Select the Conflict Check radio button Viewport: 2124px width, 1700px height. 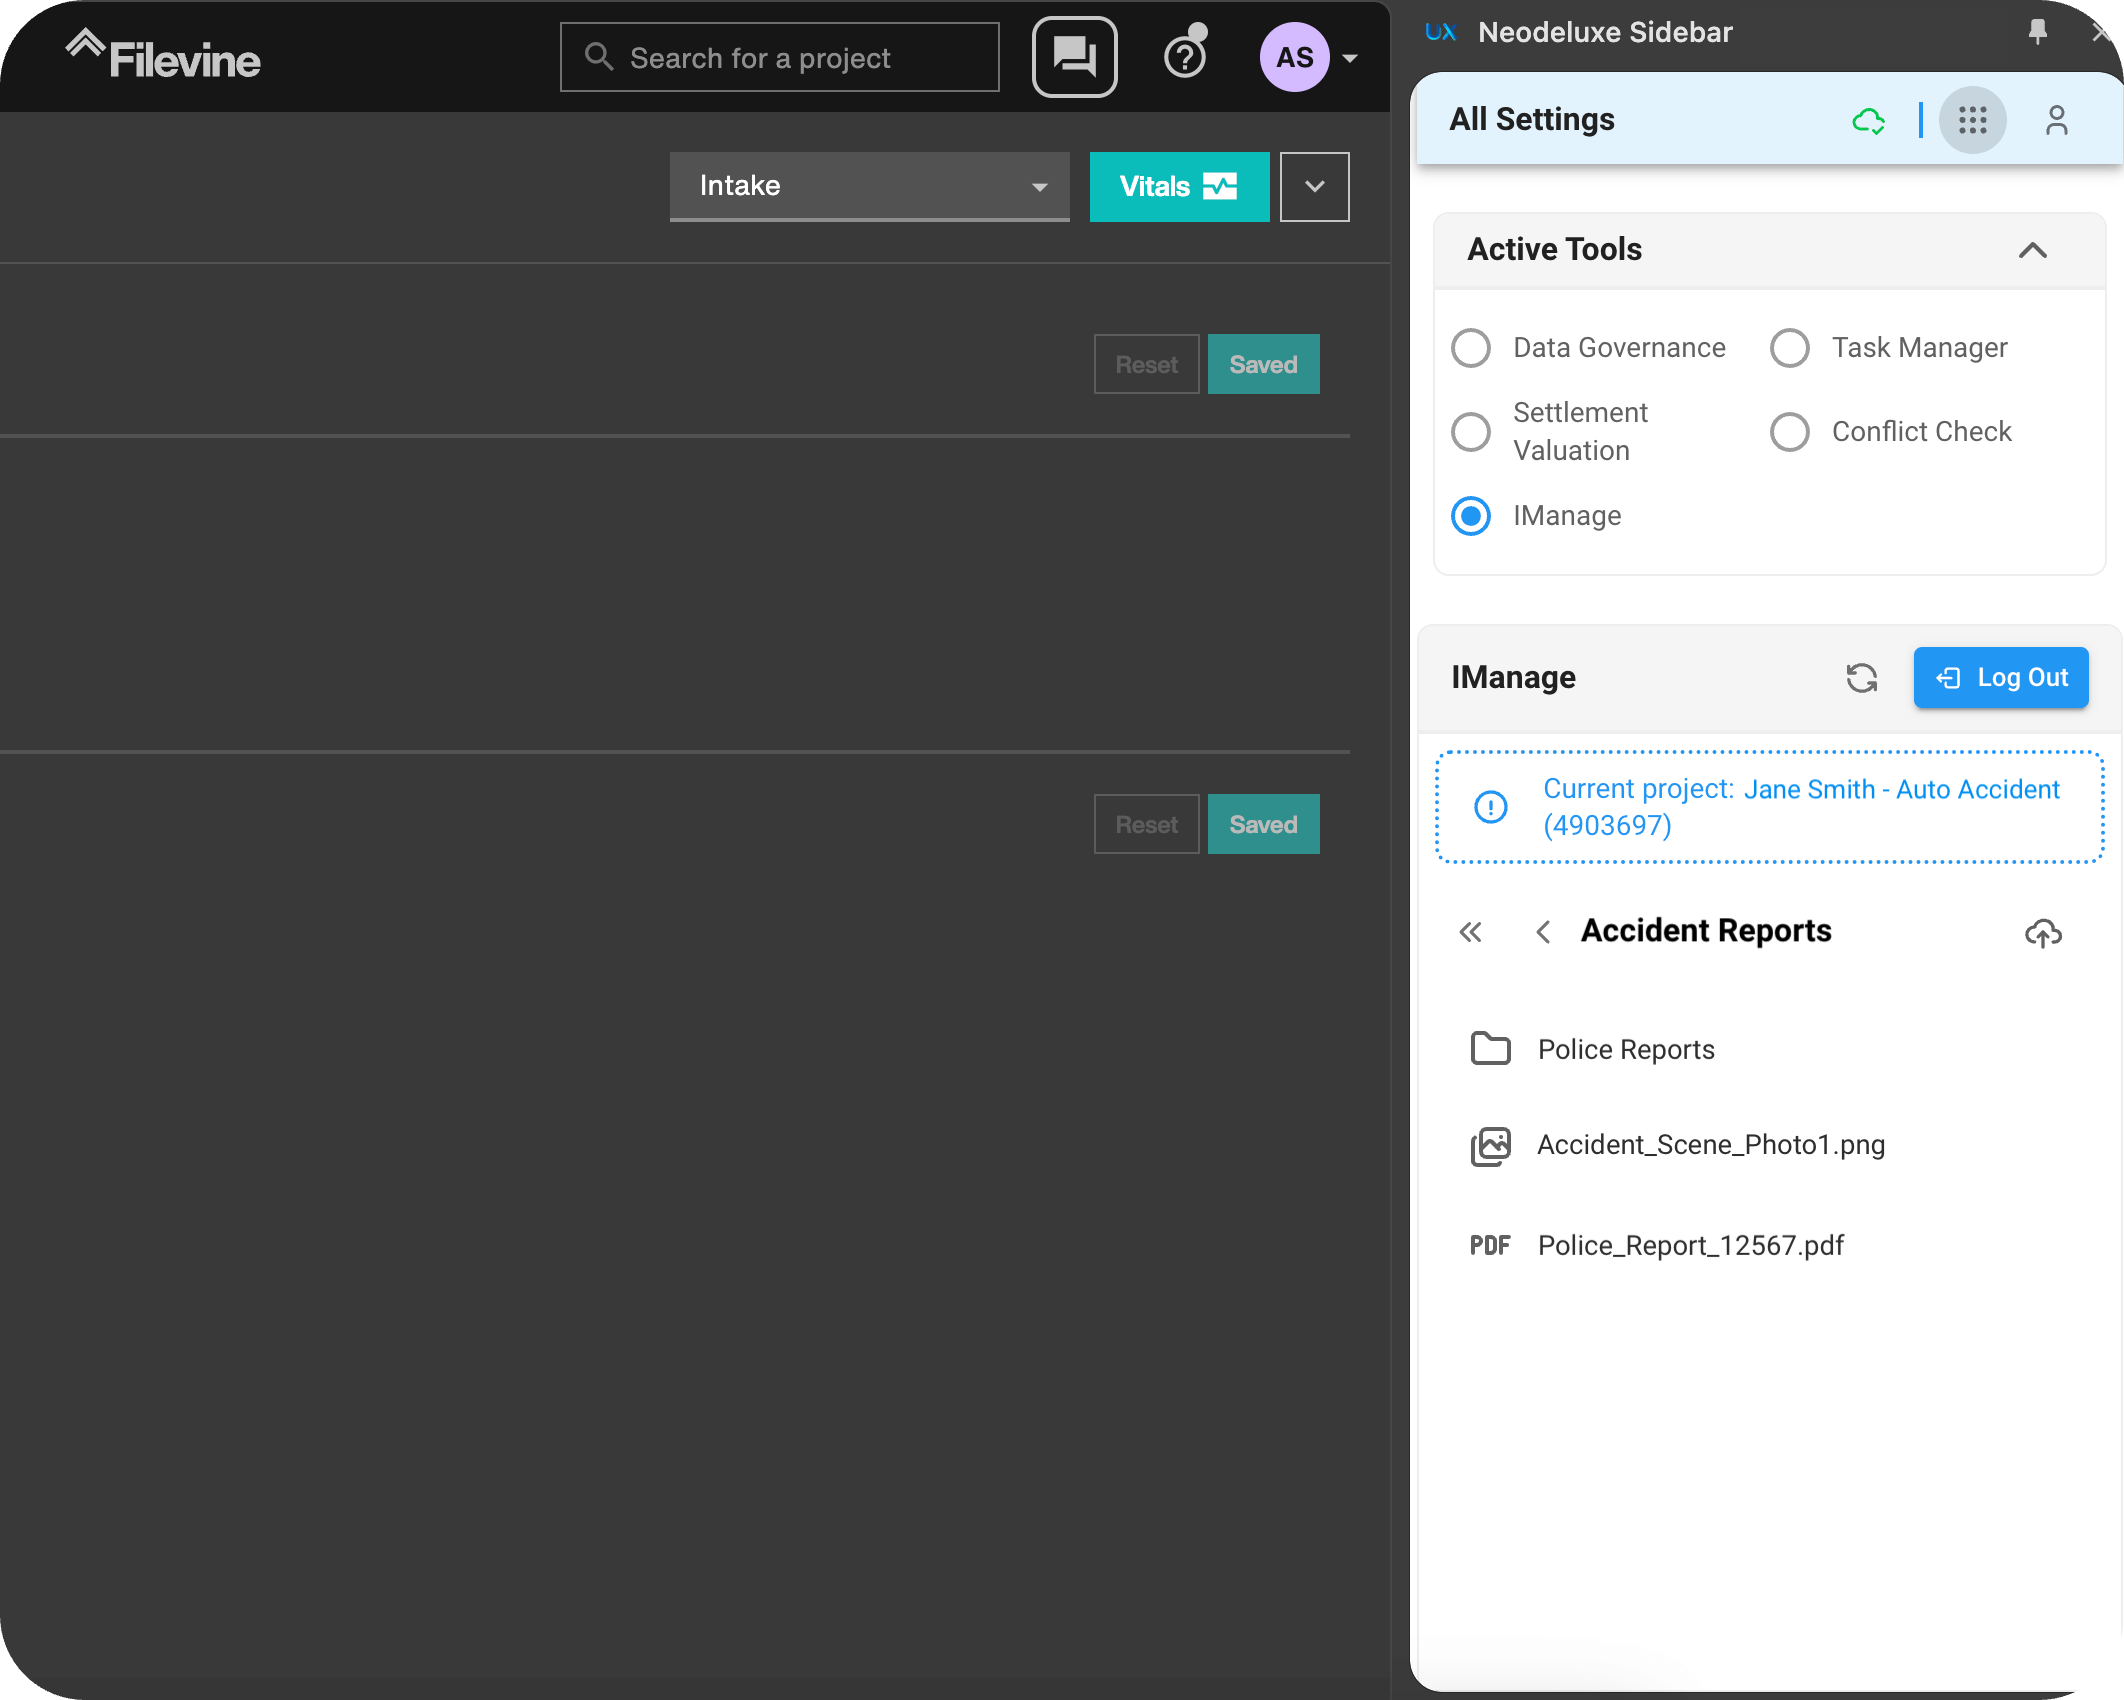pos(1789,432)
